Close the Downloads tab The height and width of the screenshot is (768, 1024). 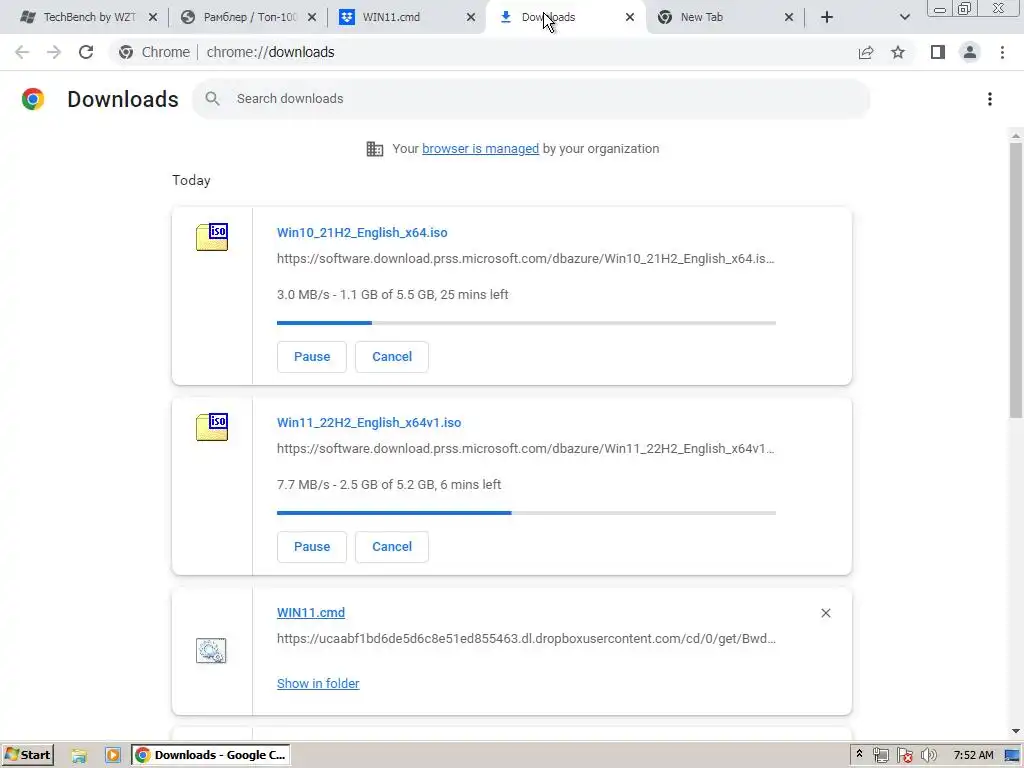[x=630, y=17]
